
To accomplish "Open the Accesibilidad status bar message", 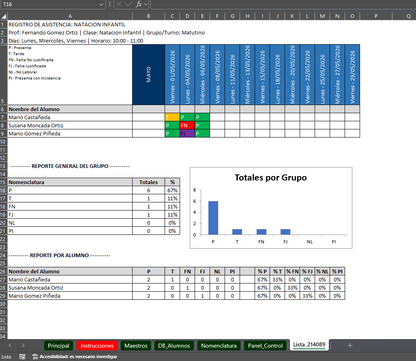I will click(75, 357).
